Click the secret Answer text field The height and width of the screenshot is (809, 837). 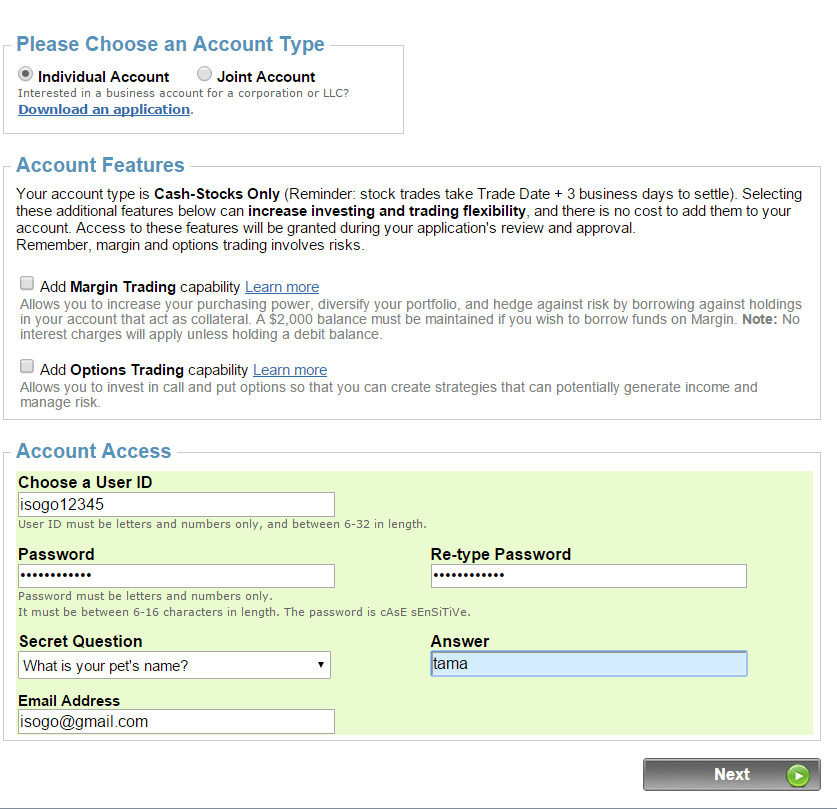click(x=588, y=664)
